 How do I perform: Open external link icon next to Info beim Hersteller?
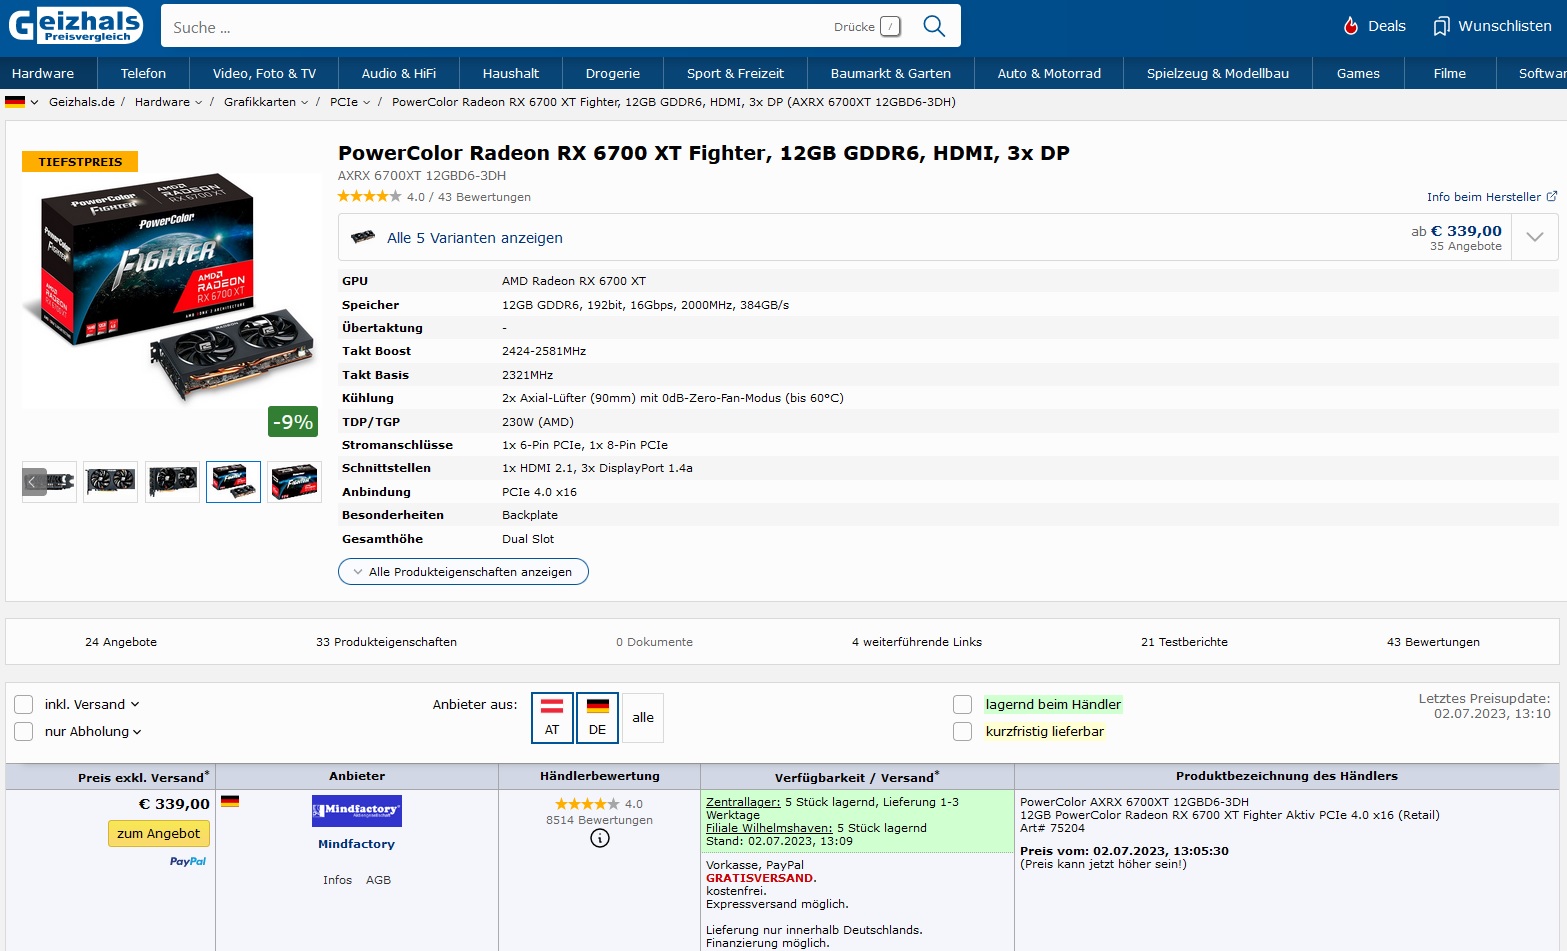point(1552,197)
